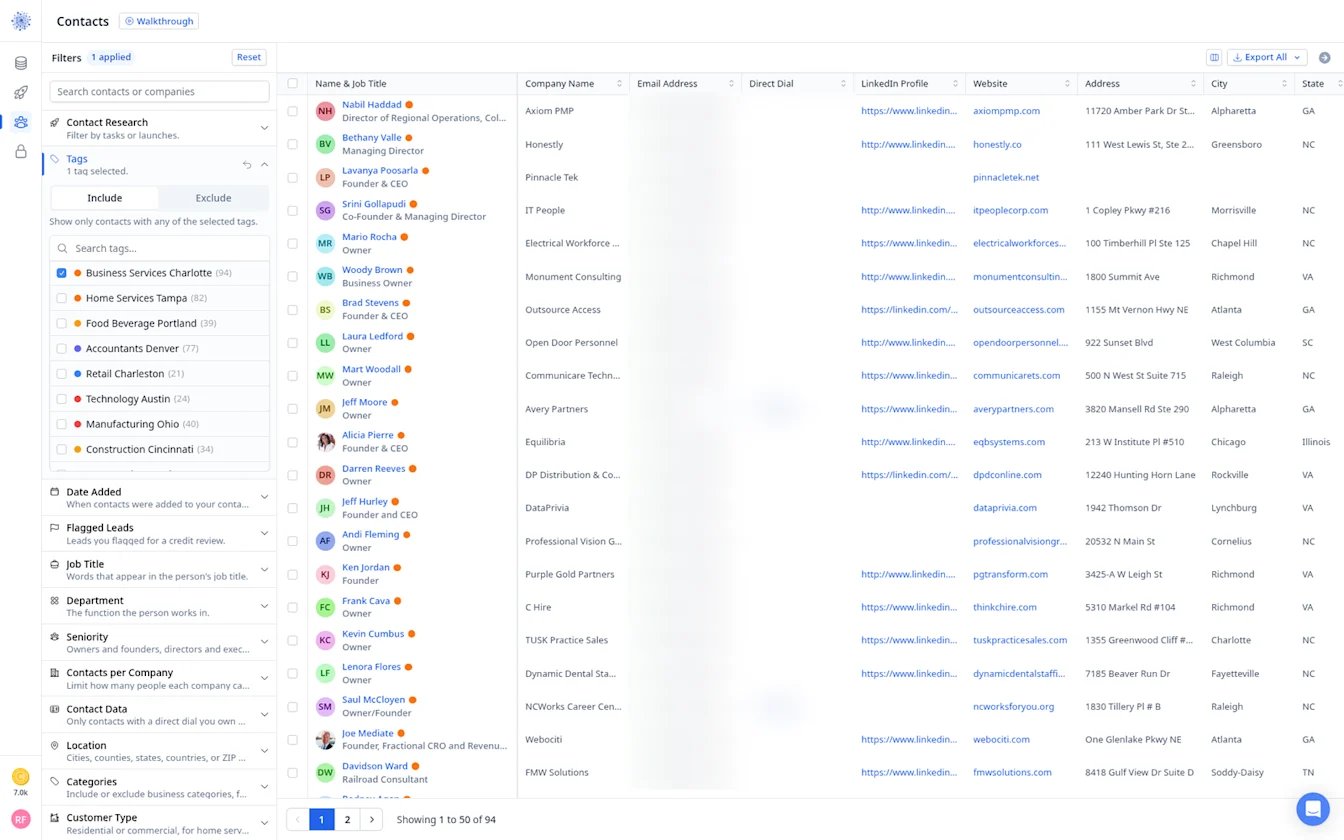Start the Walkthrough

(159, 21)
